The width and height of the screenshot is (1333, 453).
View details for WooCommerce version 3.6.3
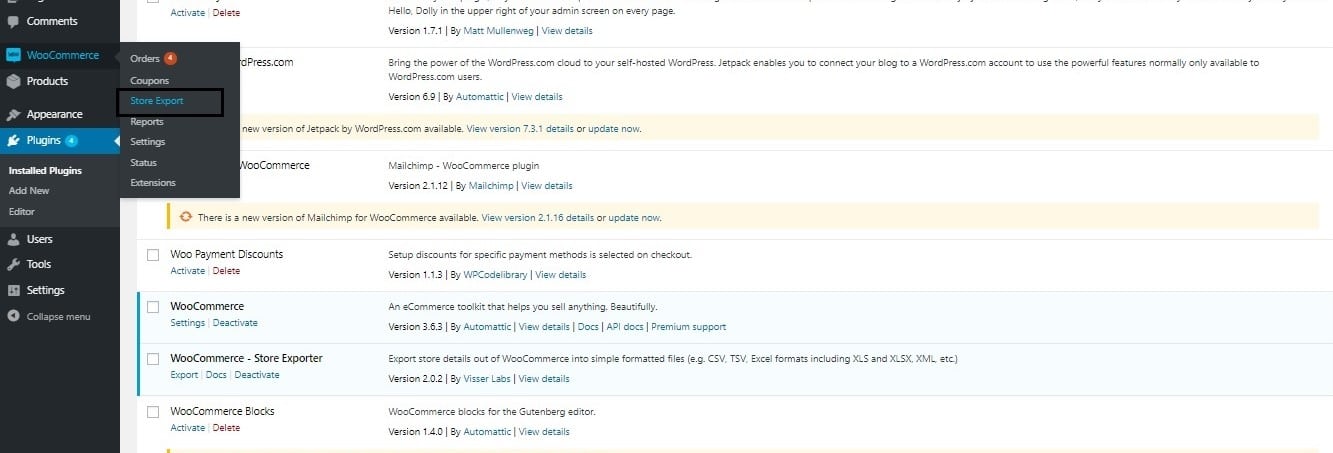544,327
